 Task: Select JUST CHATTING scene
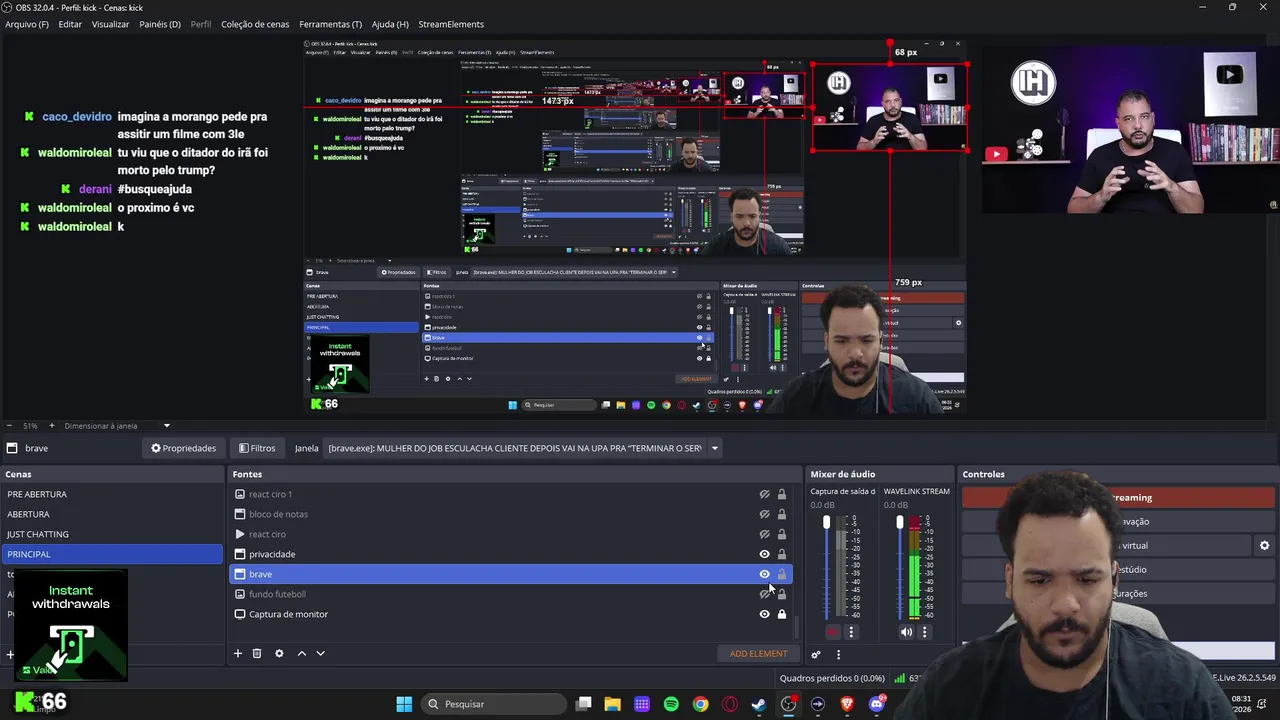(x=112, y=534)
